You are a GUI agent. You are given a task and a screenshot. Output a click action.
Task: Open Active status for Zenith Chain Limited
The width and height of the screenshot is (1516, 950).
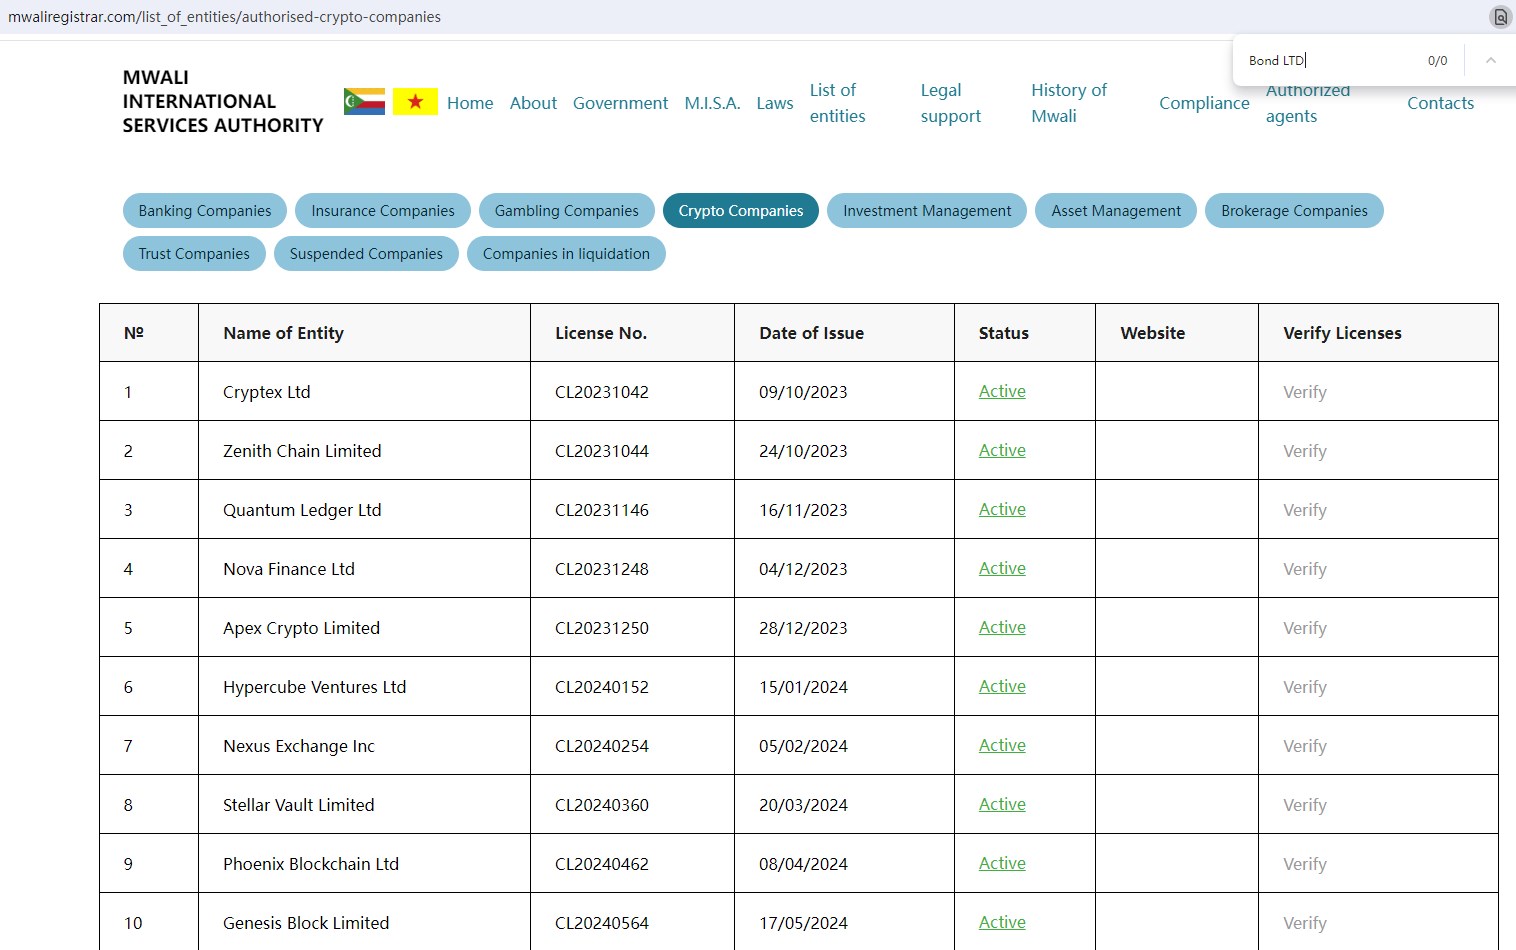(x=1001, y=450)
